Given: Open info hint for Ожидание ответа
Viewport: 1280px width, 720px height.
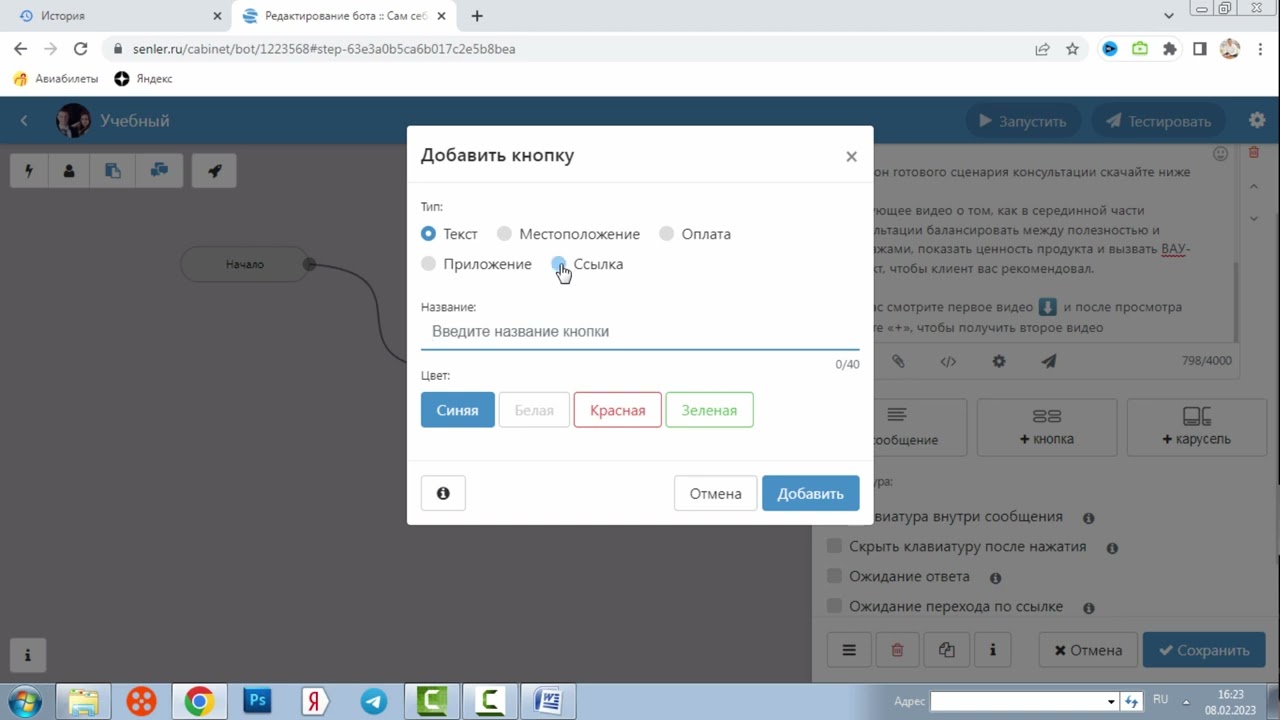Looking at the screenshot, I should coord(995,578).
